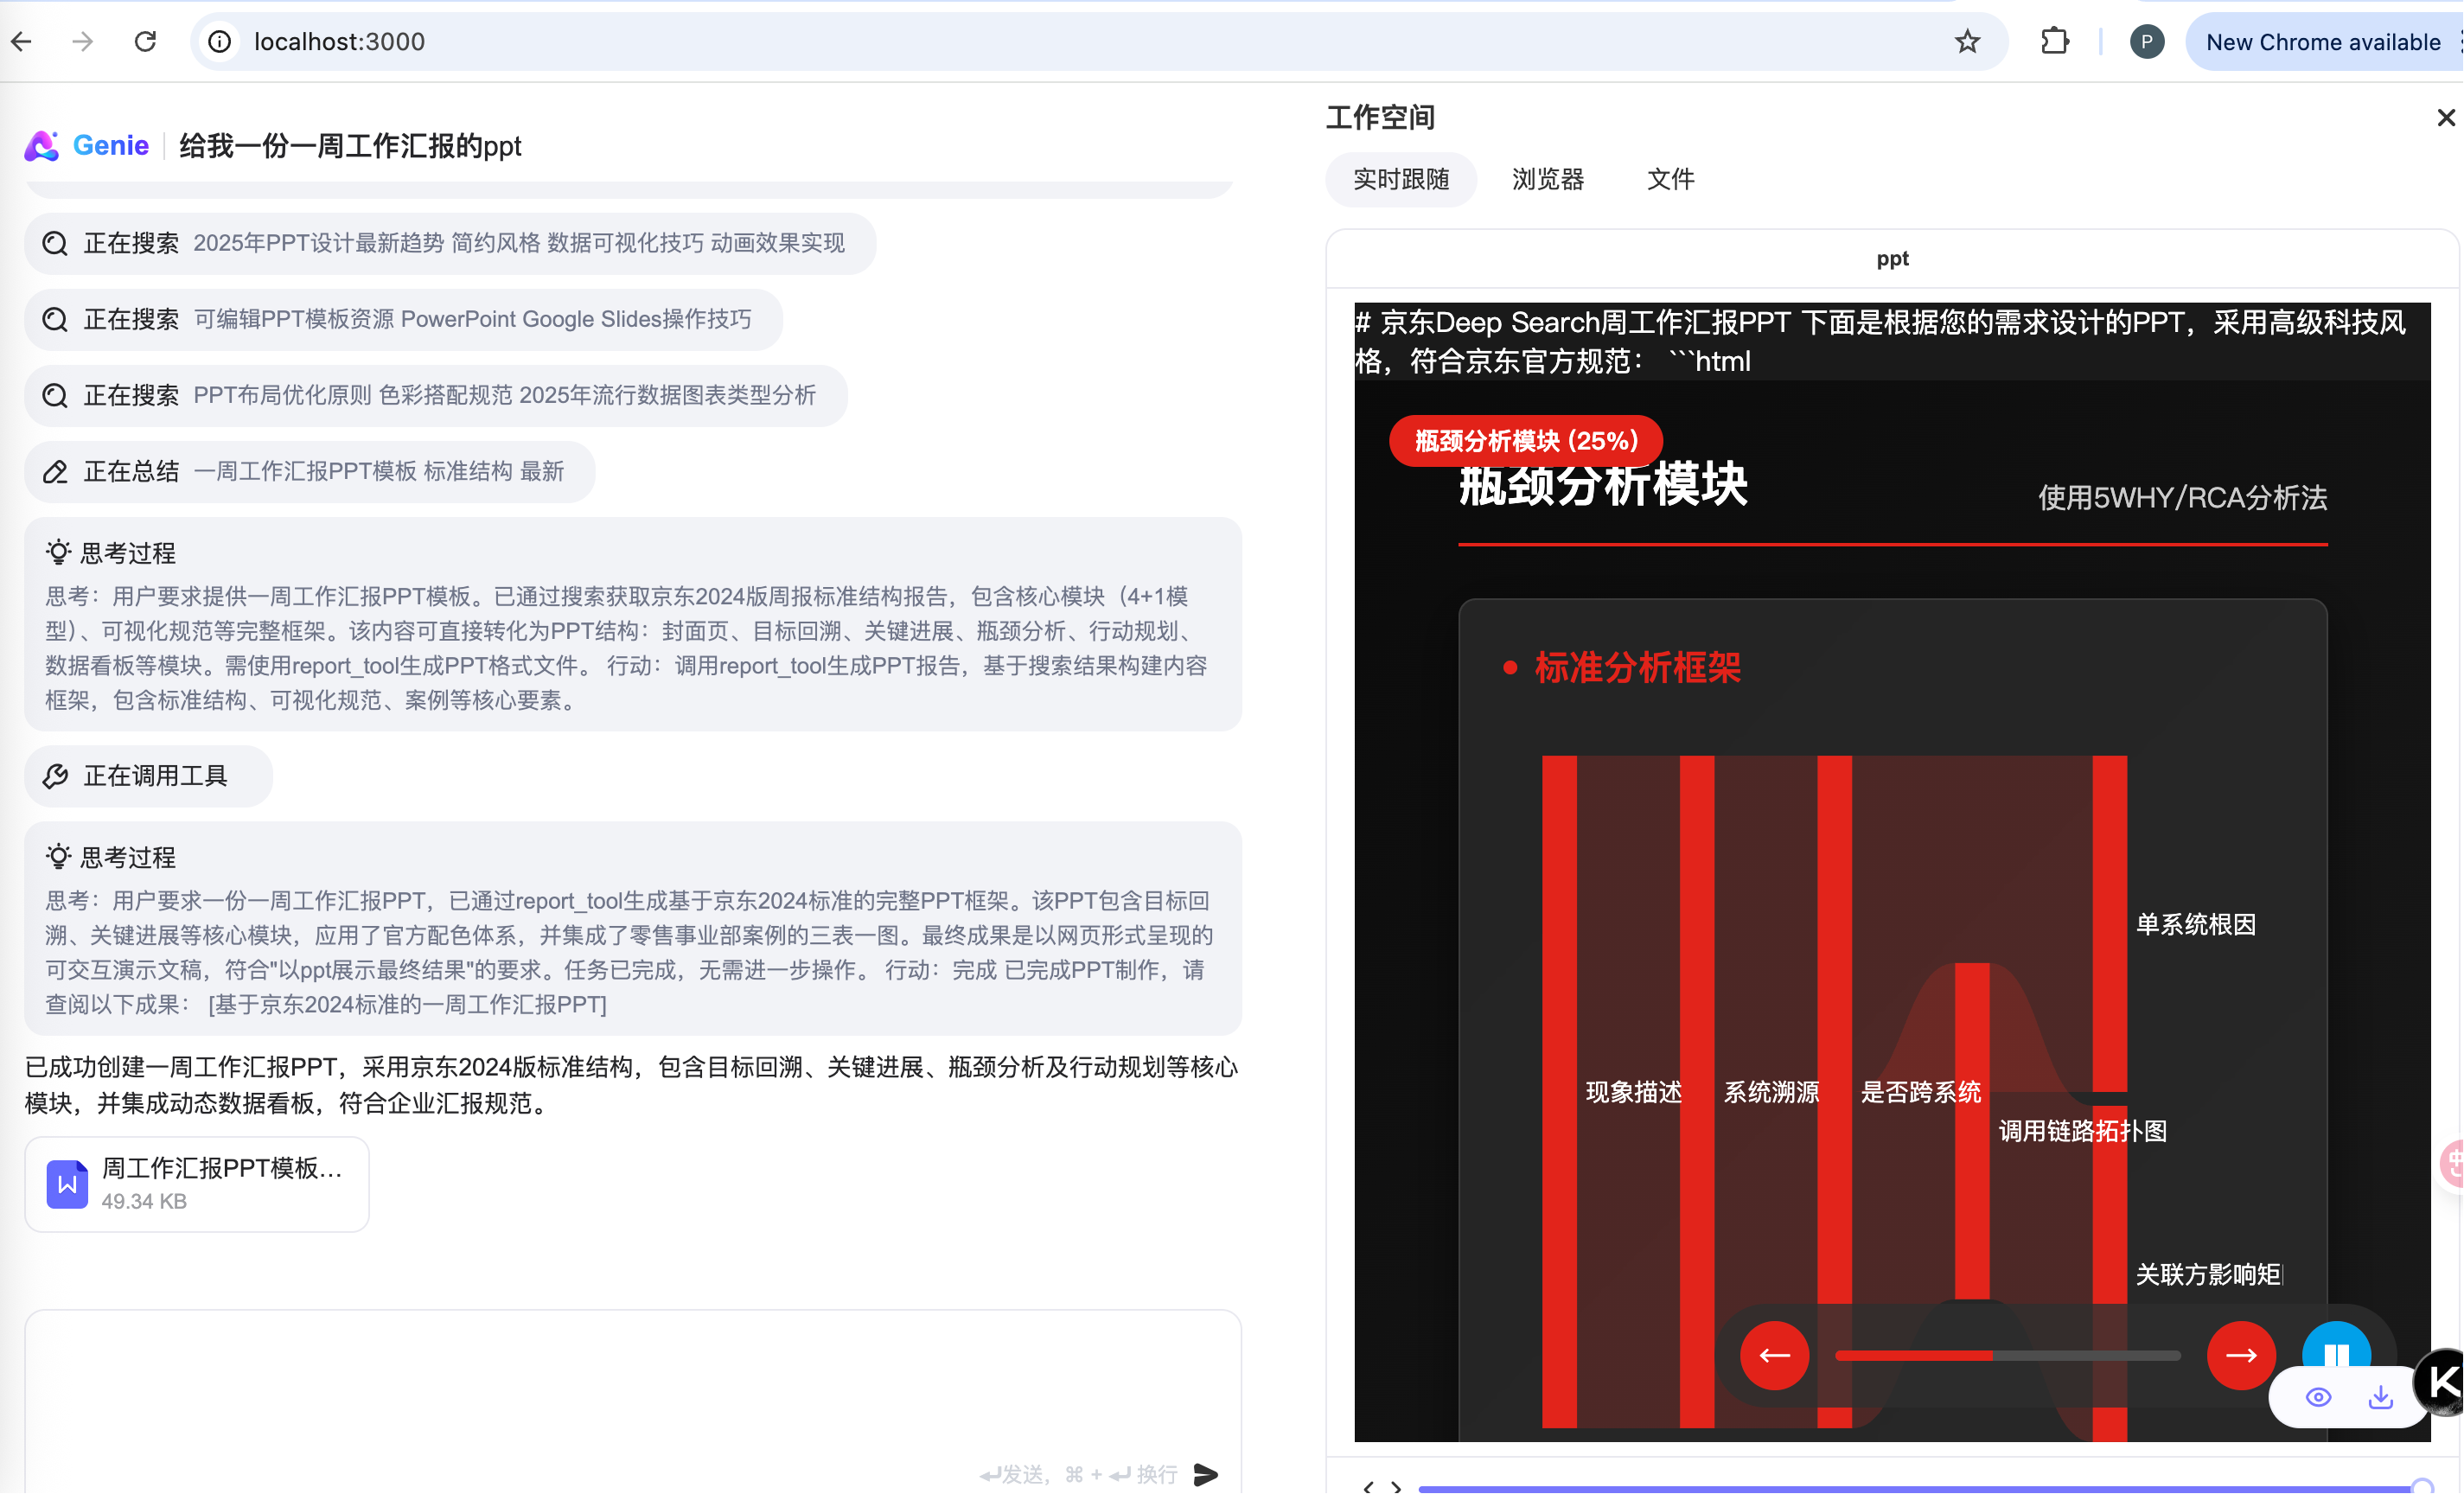This screenshot has width=2464, height=1494.
Task: Click the search icon on PPT布局优化 row
Action: click(x=55, y=395)
